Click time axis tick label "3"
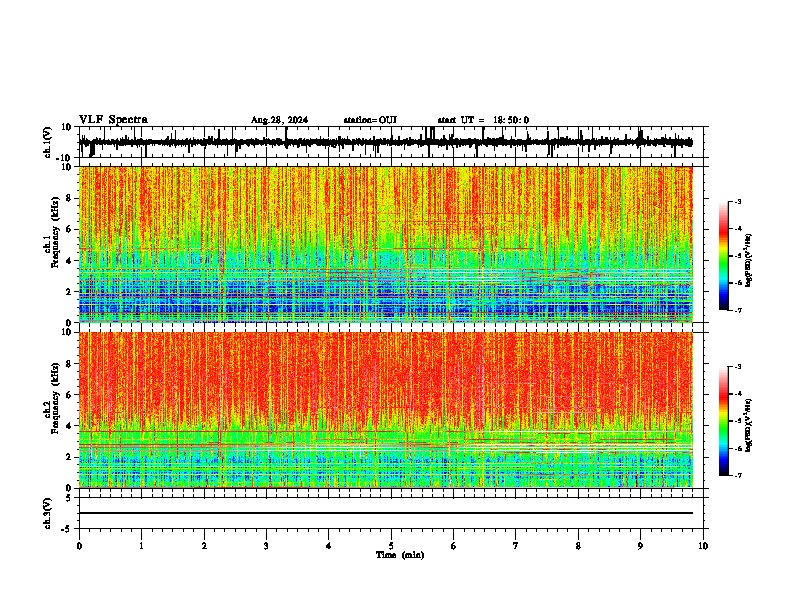Image resolution: width=792 pixels, height=612 pixels. [266, 546]
